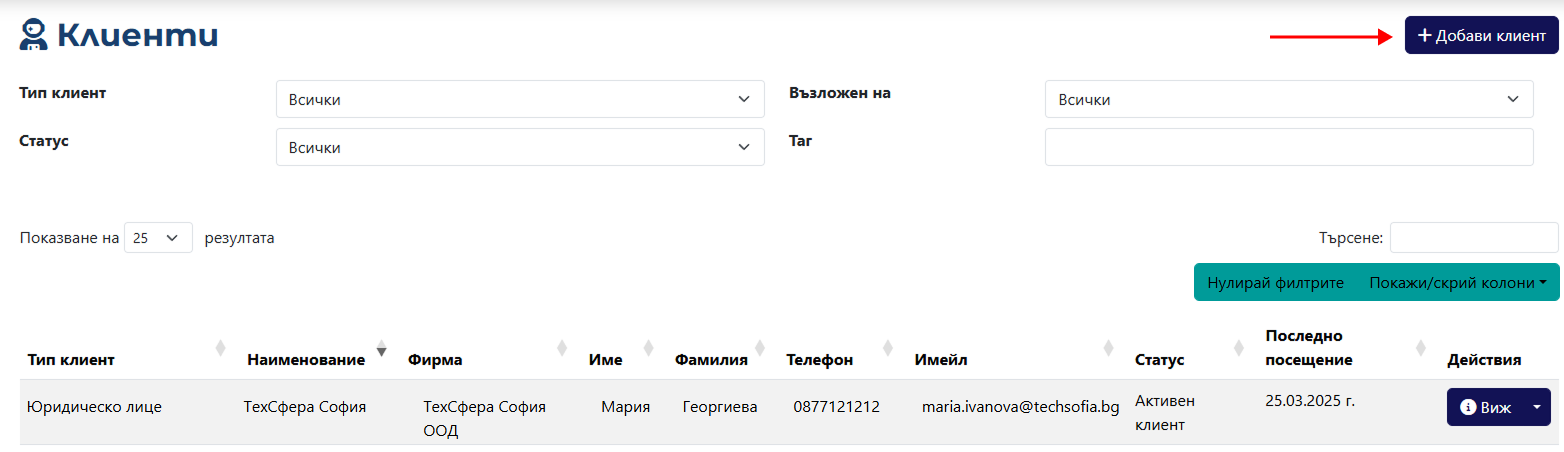
Task: Open the results-per-page dropdown showing 25
Action: [158, 238]
